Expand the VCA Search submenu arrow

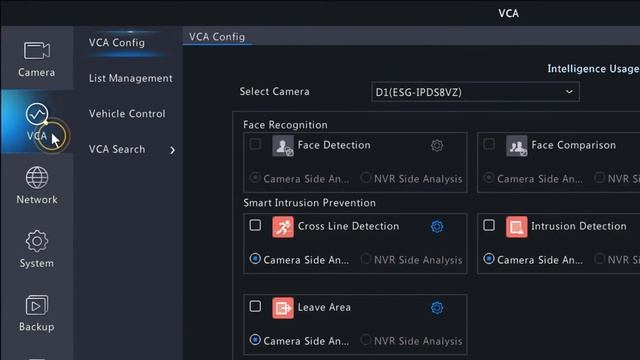(x=173, y=150)
